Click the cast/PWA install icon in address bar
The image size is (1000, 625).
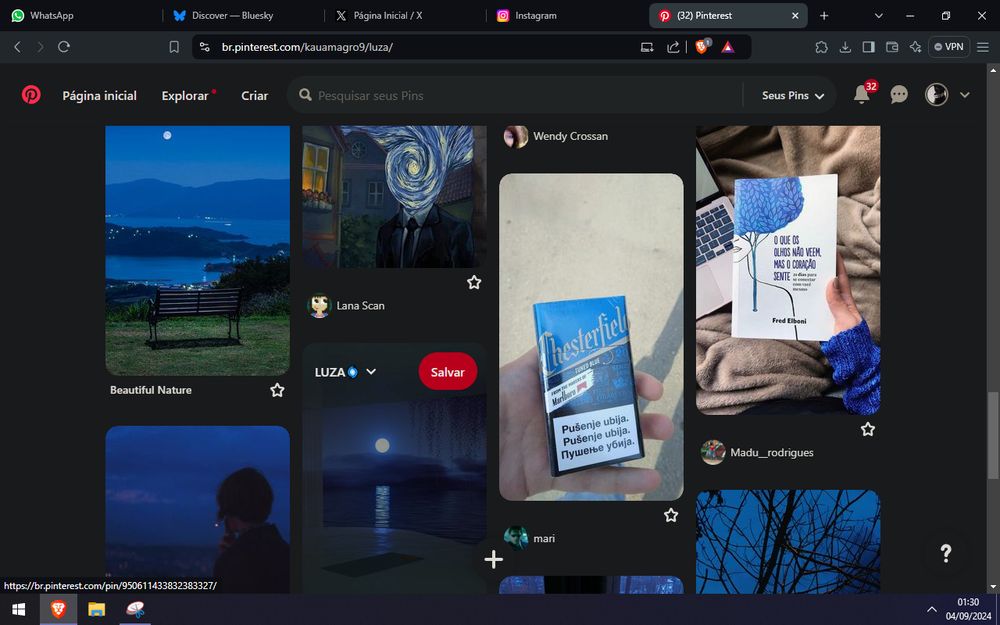[x=647, y=47]
